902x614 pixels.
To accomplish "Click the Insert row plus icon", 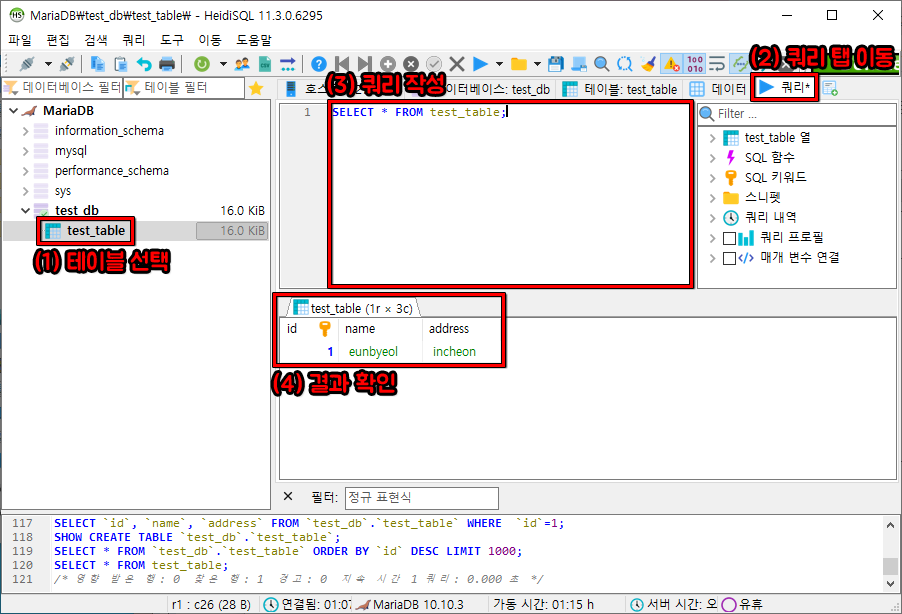I will [388, 64].
